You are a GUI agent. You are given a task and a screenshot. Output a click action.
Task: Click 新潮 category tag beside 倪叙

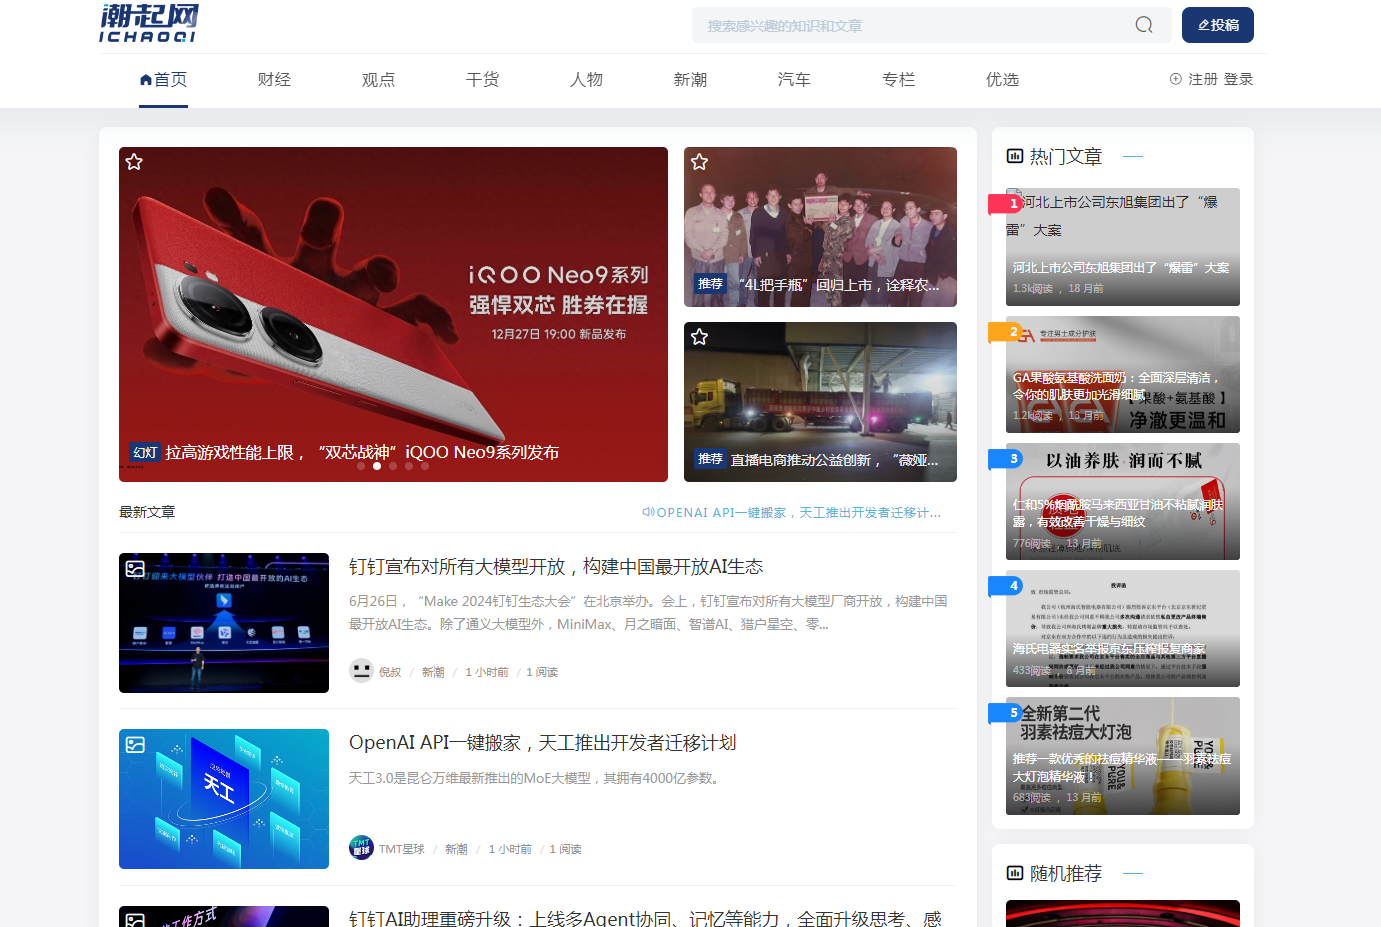(433, 672)
